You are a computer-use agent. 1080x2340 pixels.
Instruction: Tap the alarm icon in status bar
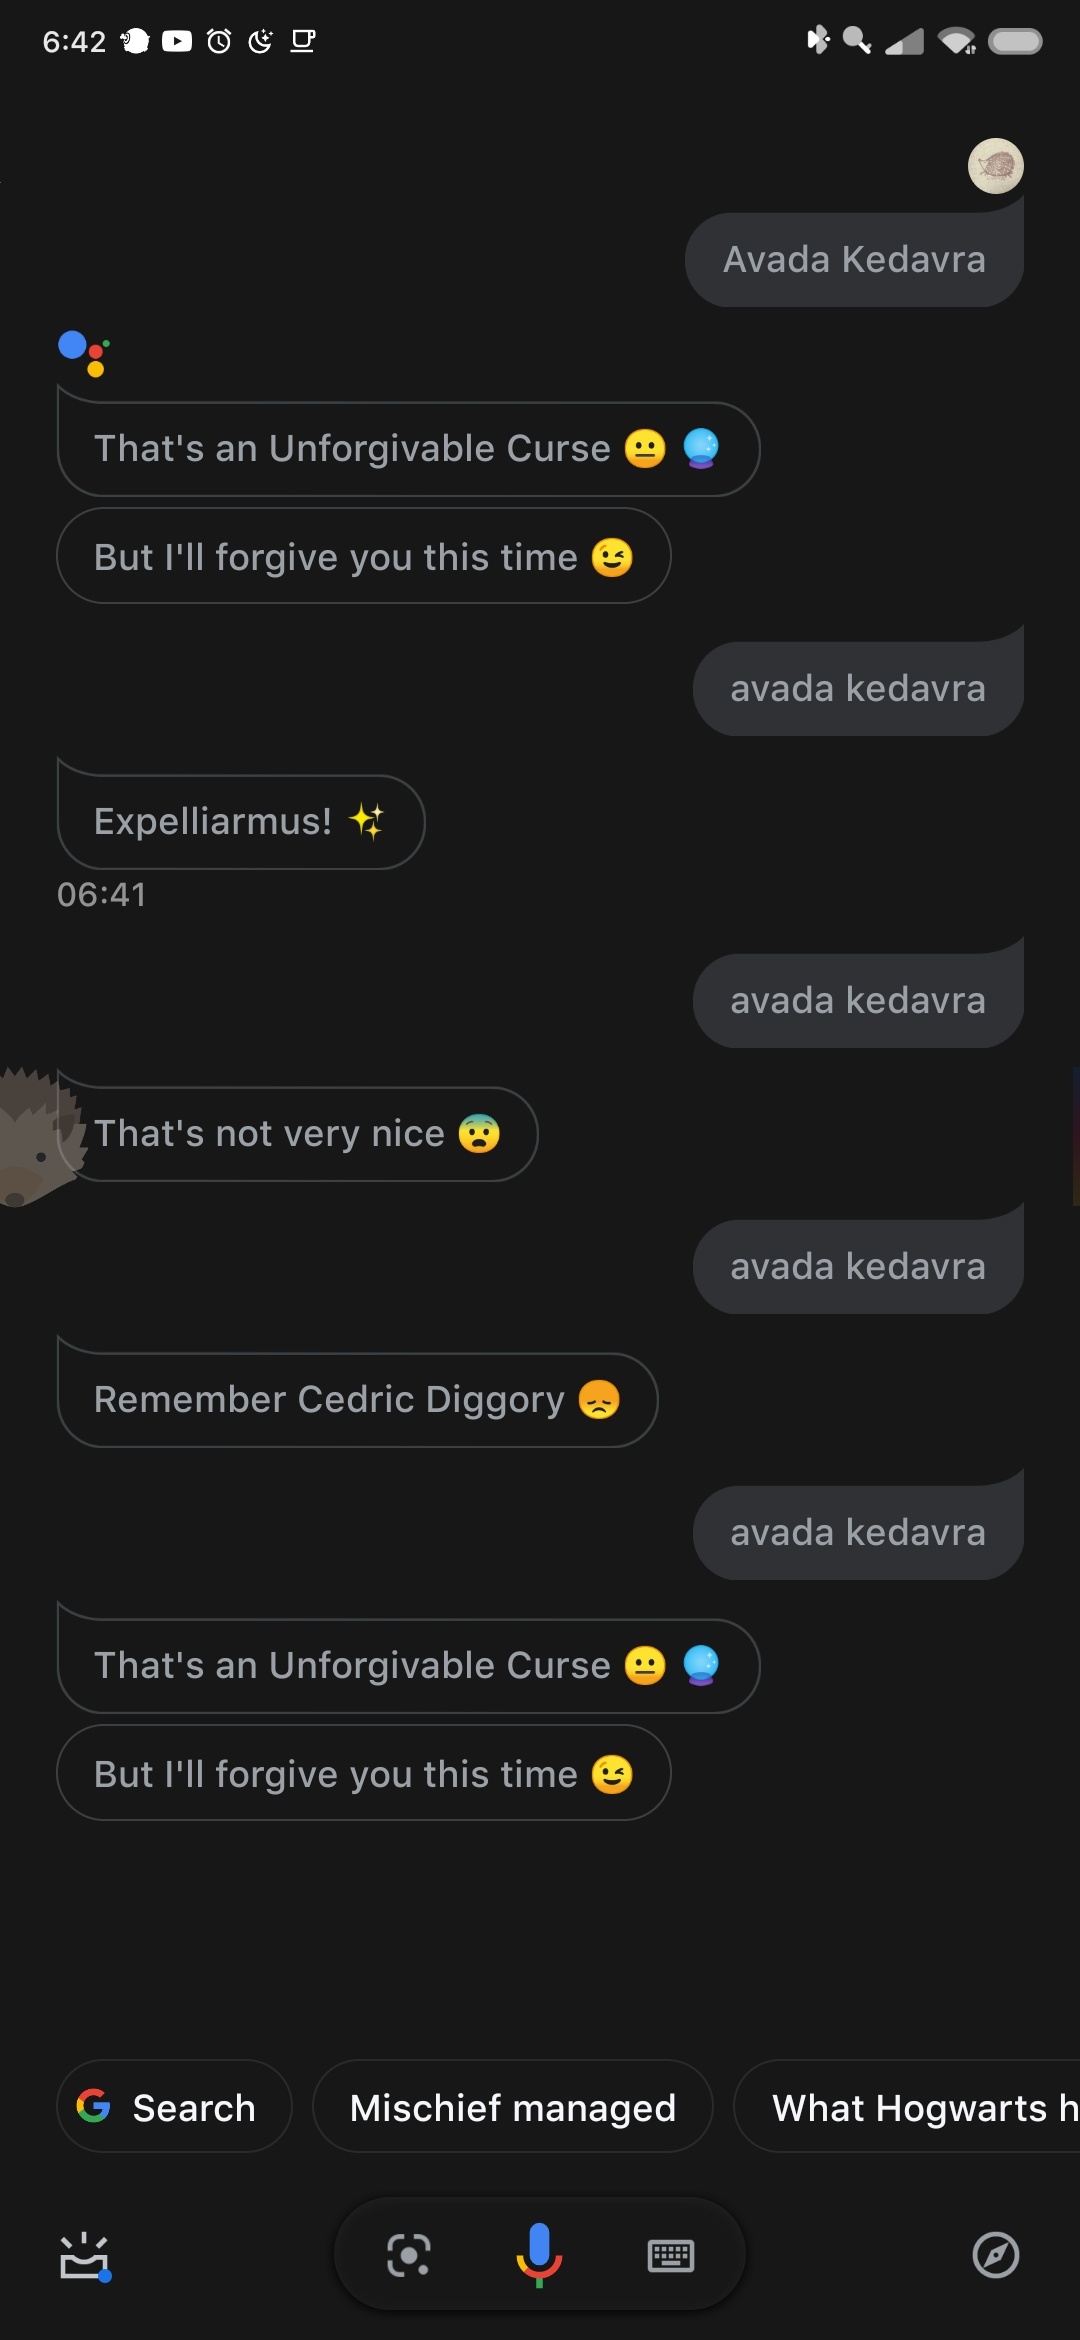[x=219, y=41]
